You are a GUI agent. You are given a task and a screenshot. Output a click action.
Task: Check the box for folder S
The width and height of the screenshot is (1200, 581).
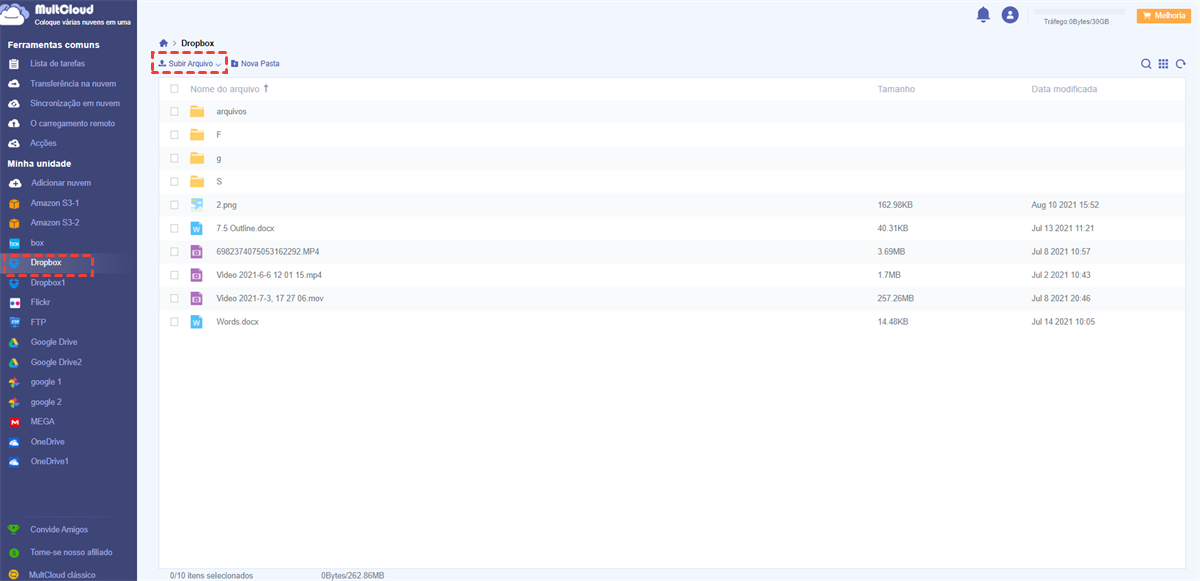(x=174, y=182)
